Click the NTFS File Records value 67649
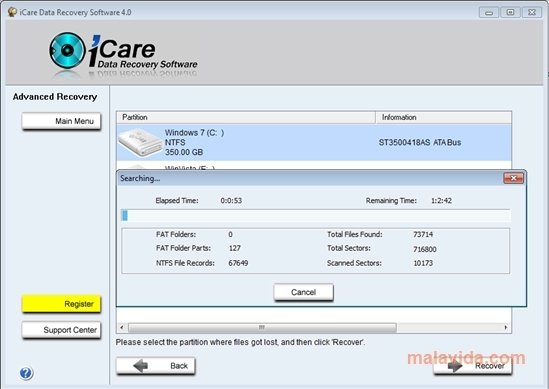The height and width of the screenshot is (389, 549). coord(238,263)
